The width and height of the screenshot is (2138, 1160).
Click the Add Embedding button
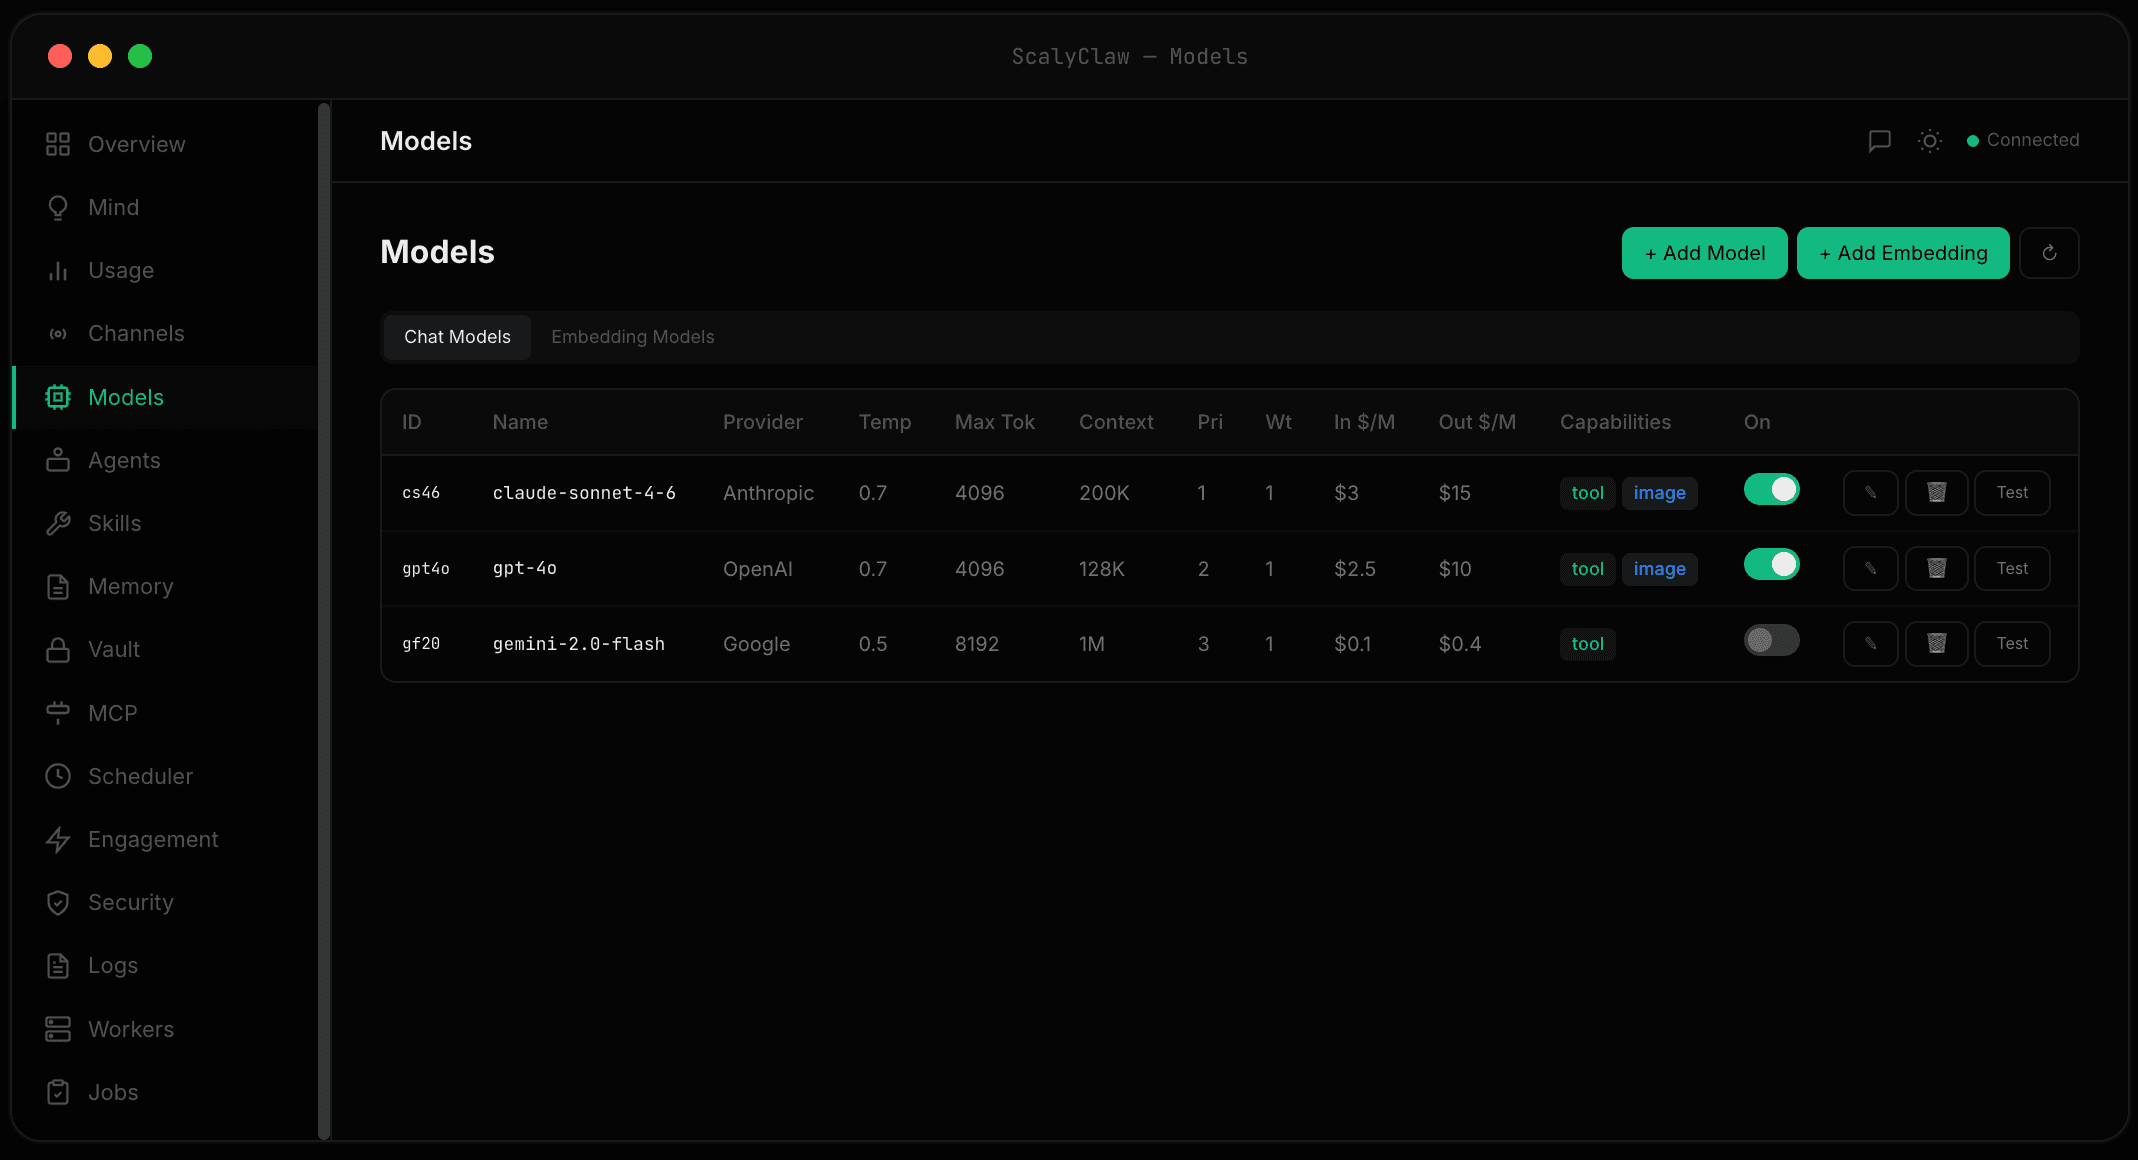[1902, 253]
